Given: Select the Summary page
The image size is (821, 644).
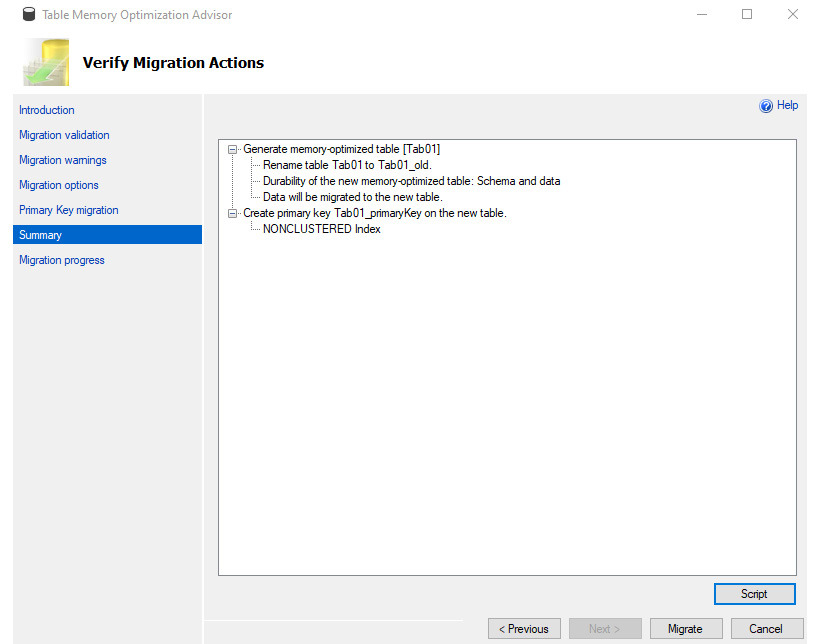Looking at the screenshot, I should click(107, 235).
